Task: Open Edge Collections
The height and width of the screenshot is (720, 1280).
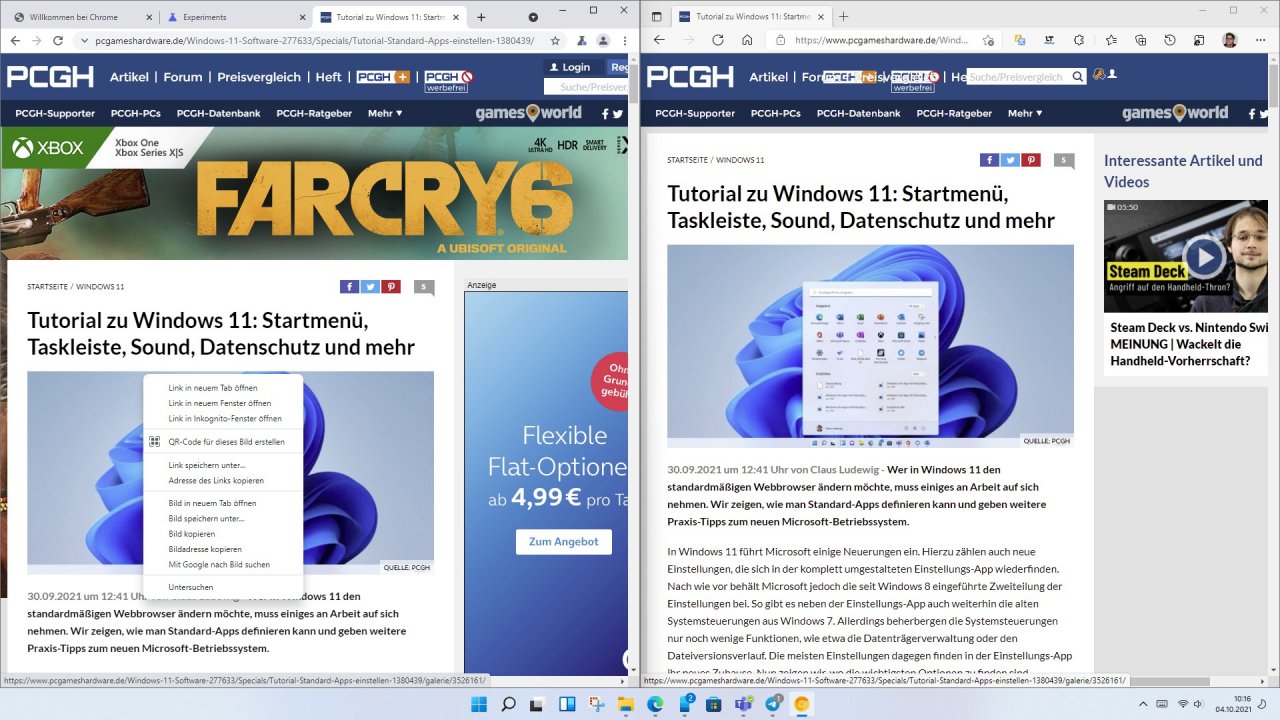Action: (1141, 40)
